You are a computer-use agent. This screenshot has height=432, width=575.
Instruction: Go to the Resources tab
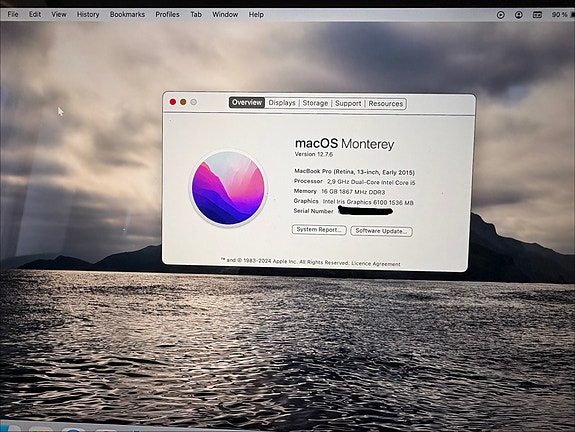click(x=386, y=104)
